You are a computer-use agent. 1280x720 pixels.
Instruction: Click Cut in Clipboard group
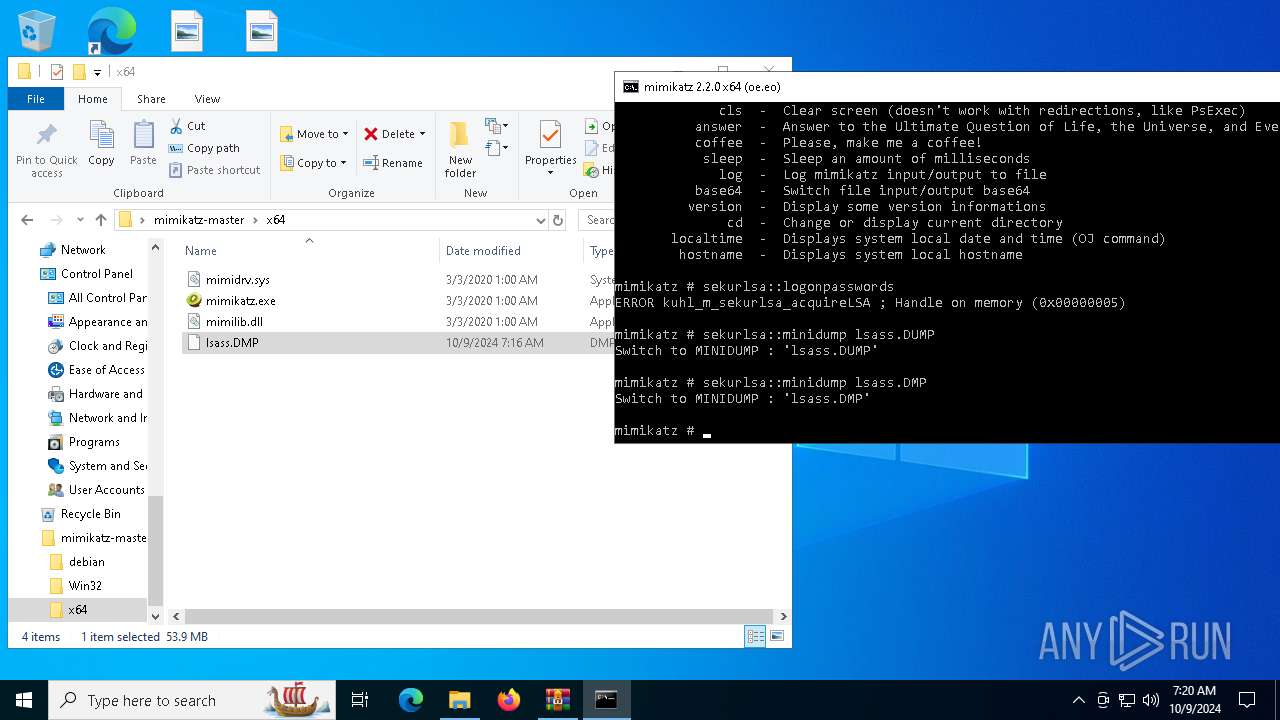[x=187, y=126]
